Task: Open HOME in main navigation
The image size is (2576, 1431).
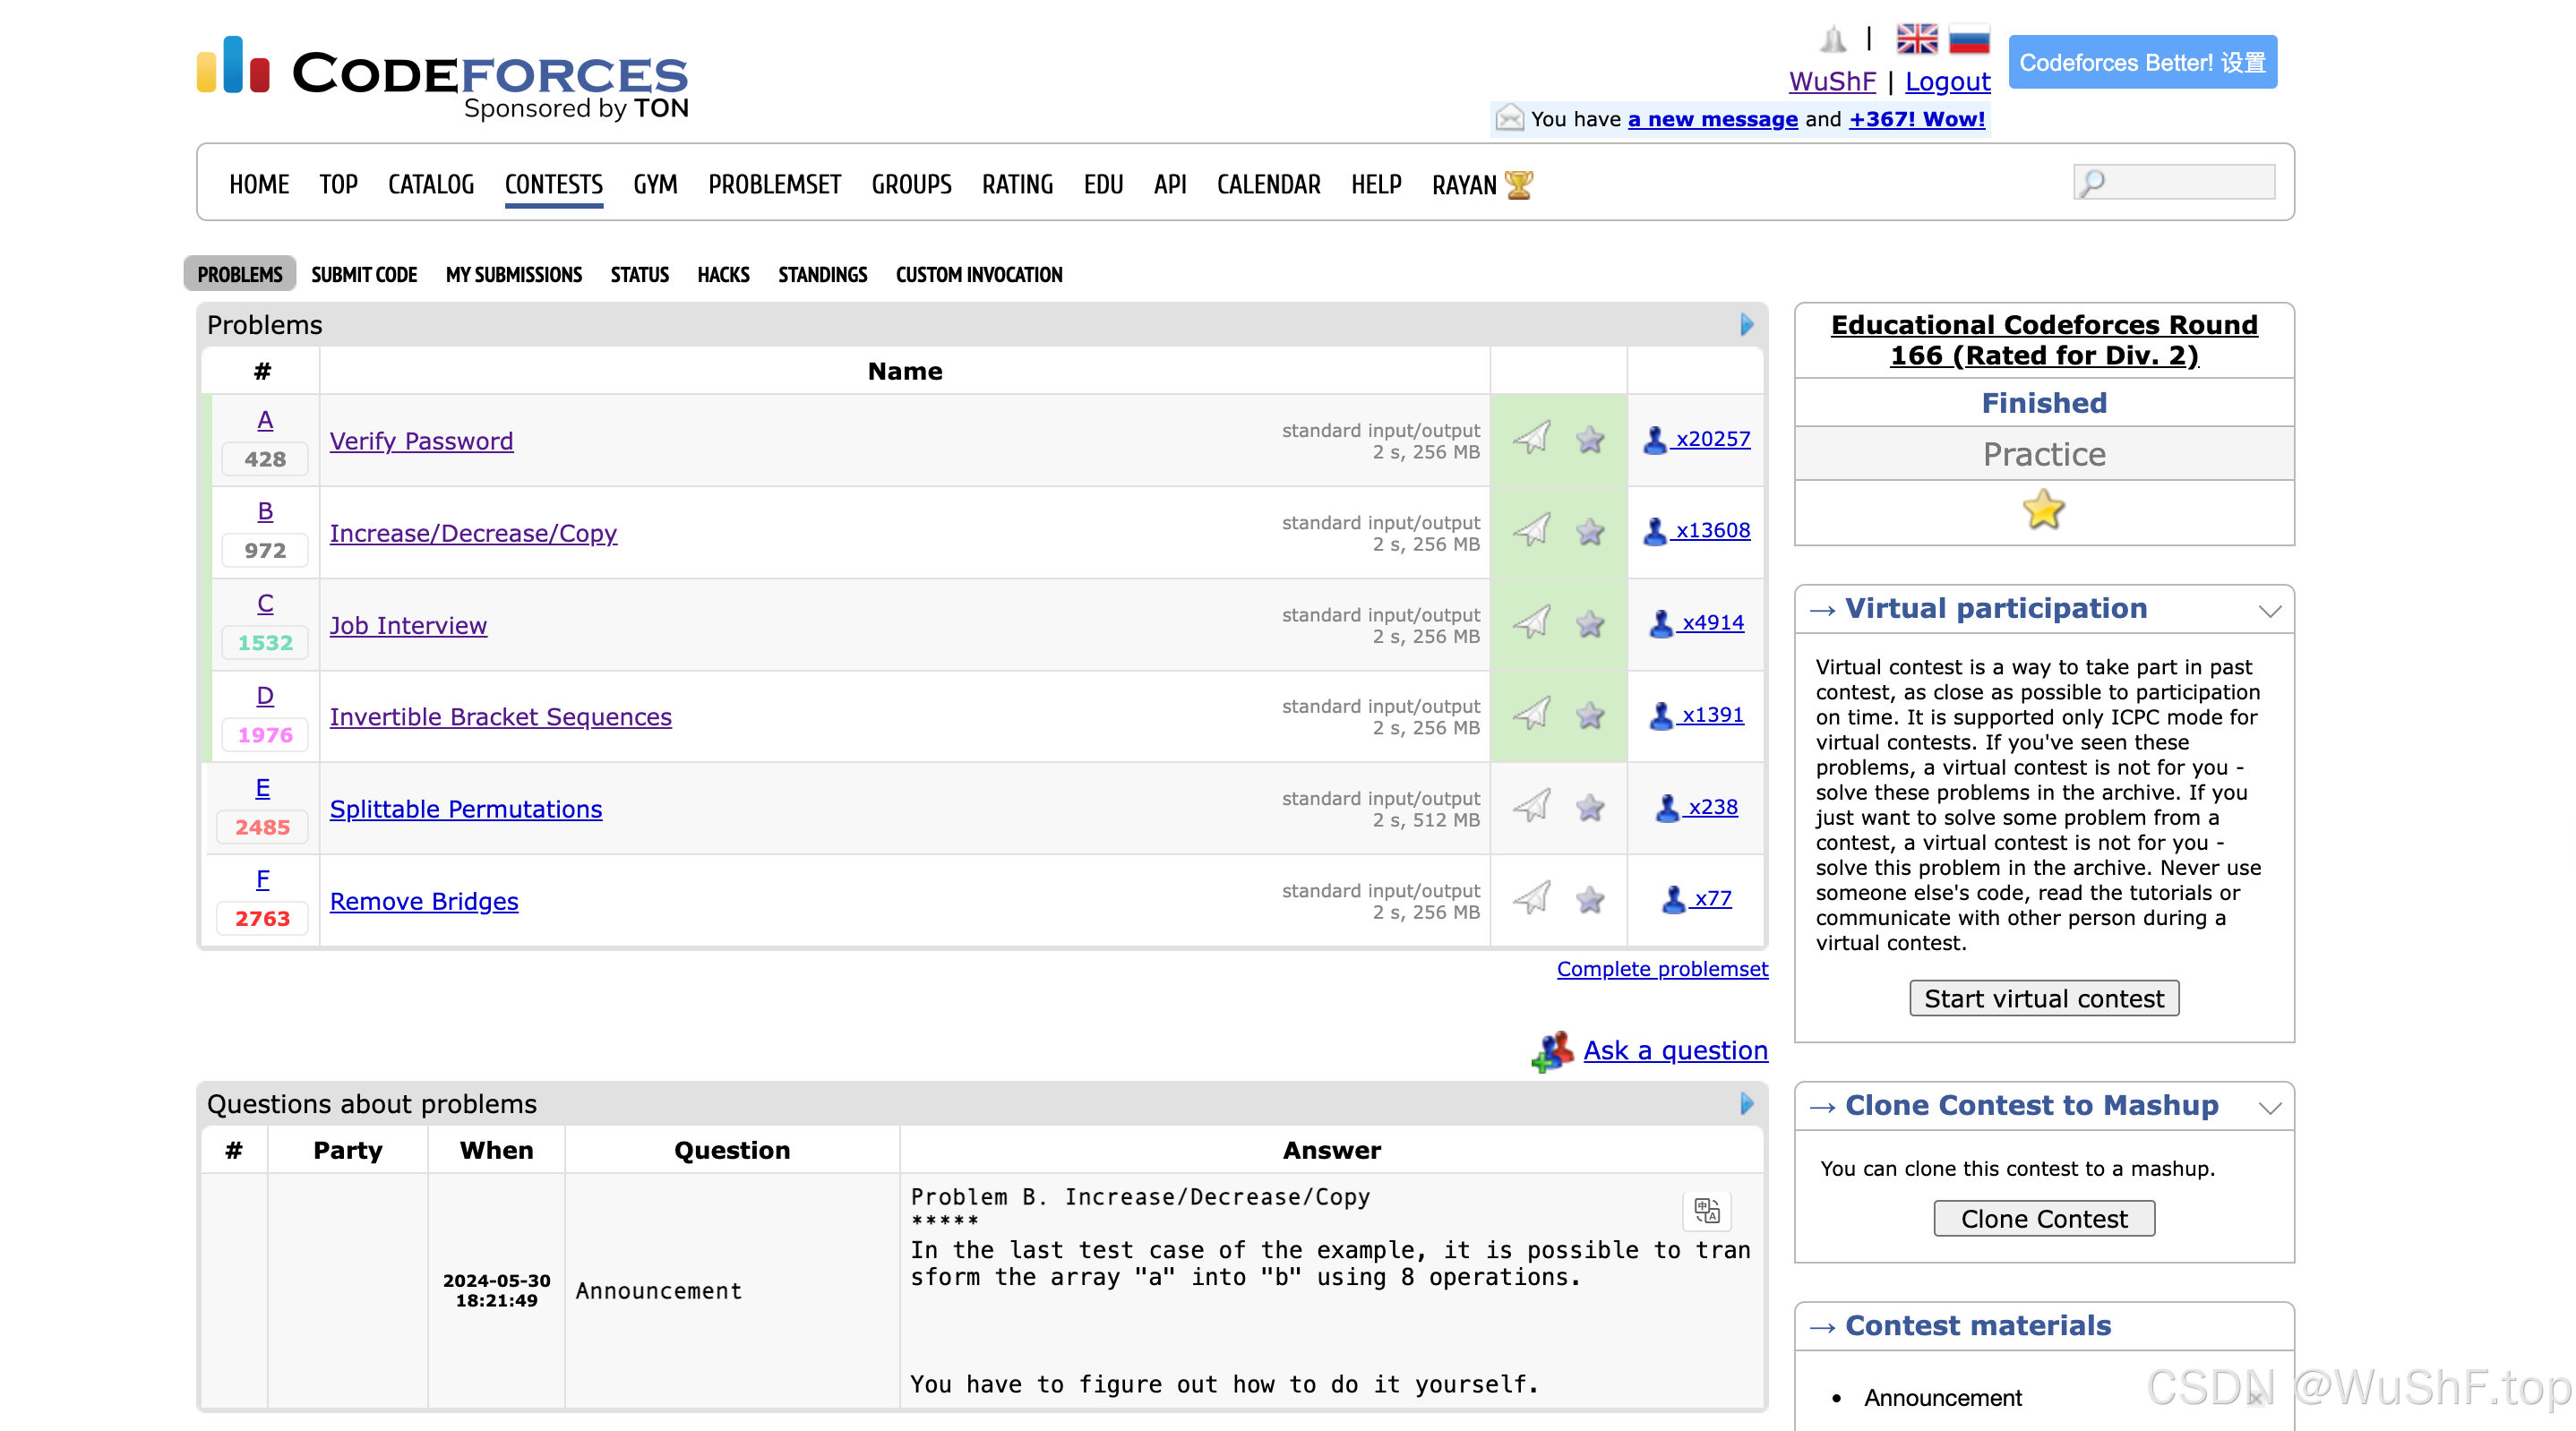Action: pyautogui.click(x=259, y=185)
